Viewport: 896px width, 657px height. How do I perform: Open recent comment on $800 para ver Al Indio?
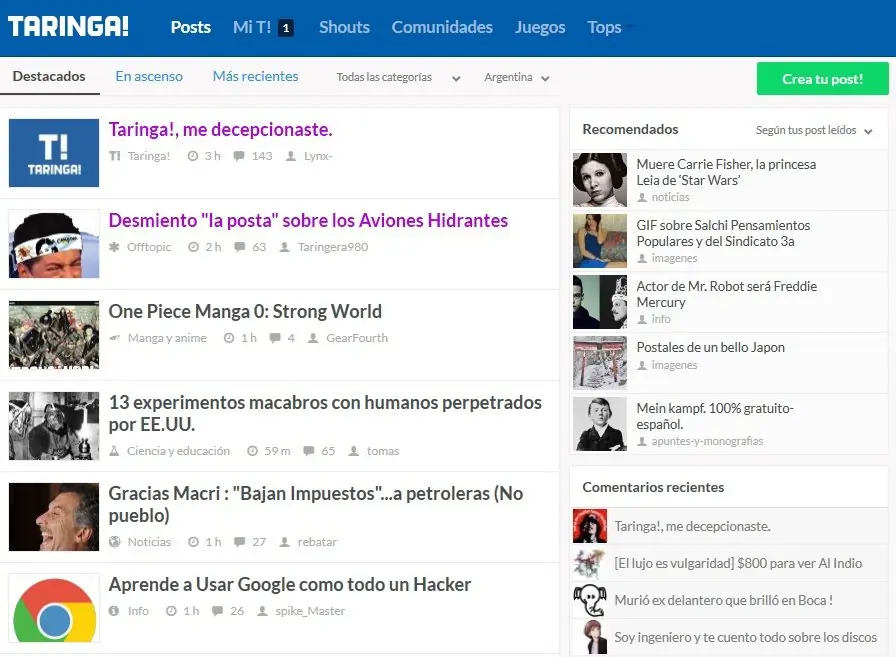[738, 563]
